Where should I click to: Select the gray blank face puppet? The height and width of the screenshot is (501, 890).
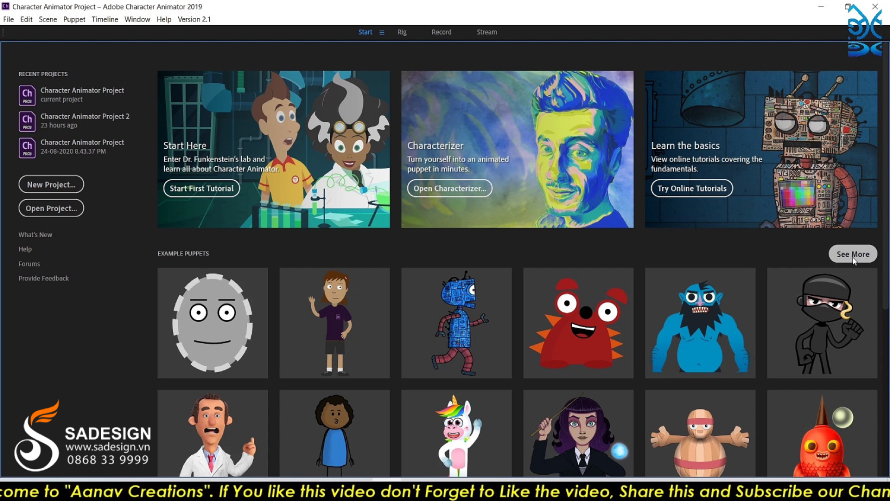tap(213, 323)
